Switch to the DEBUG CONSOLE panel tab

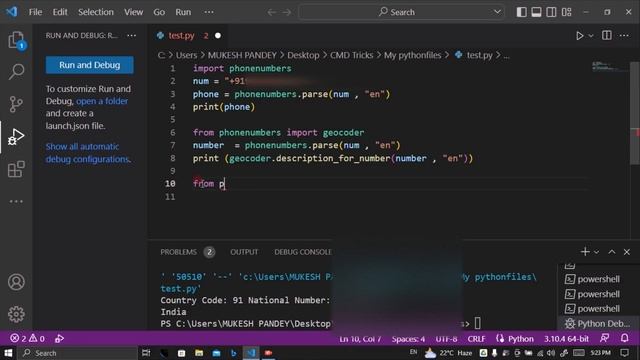[302, 252]
